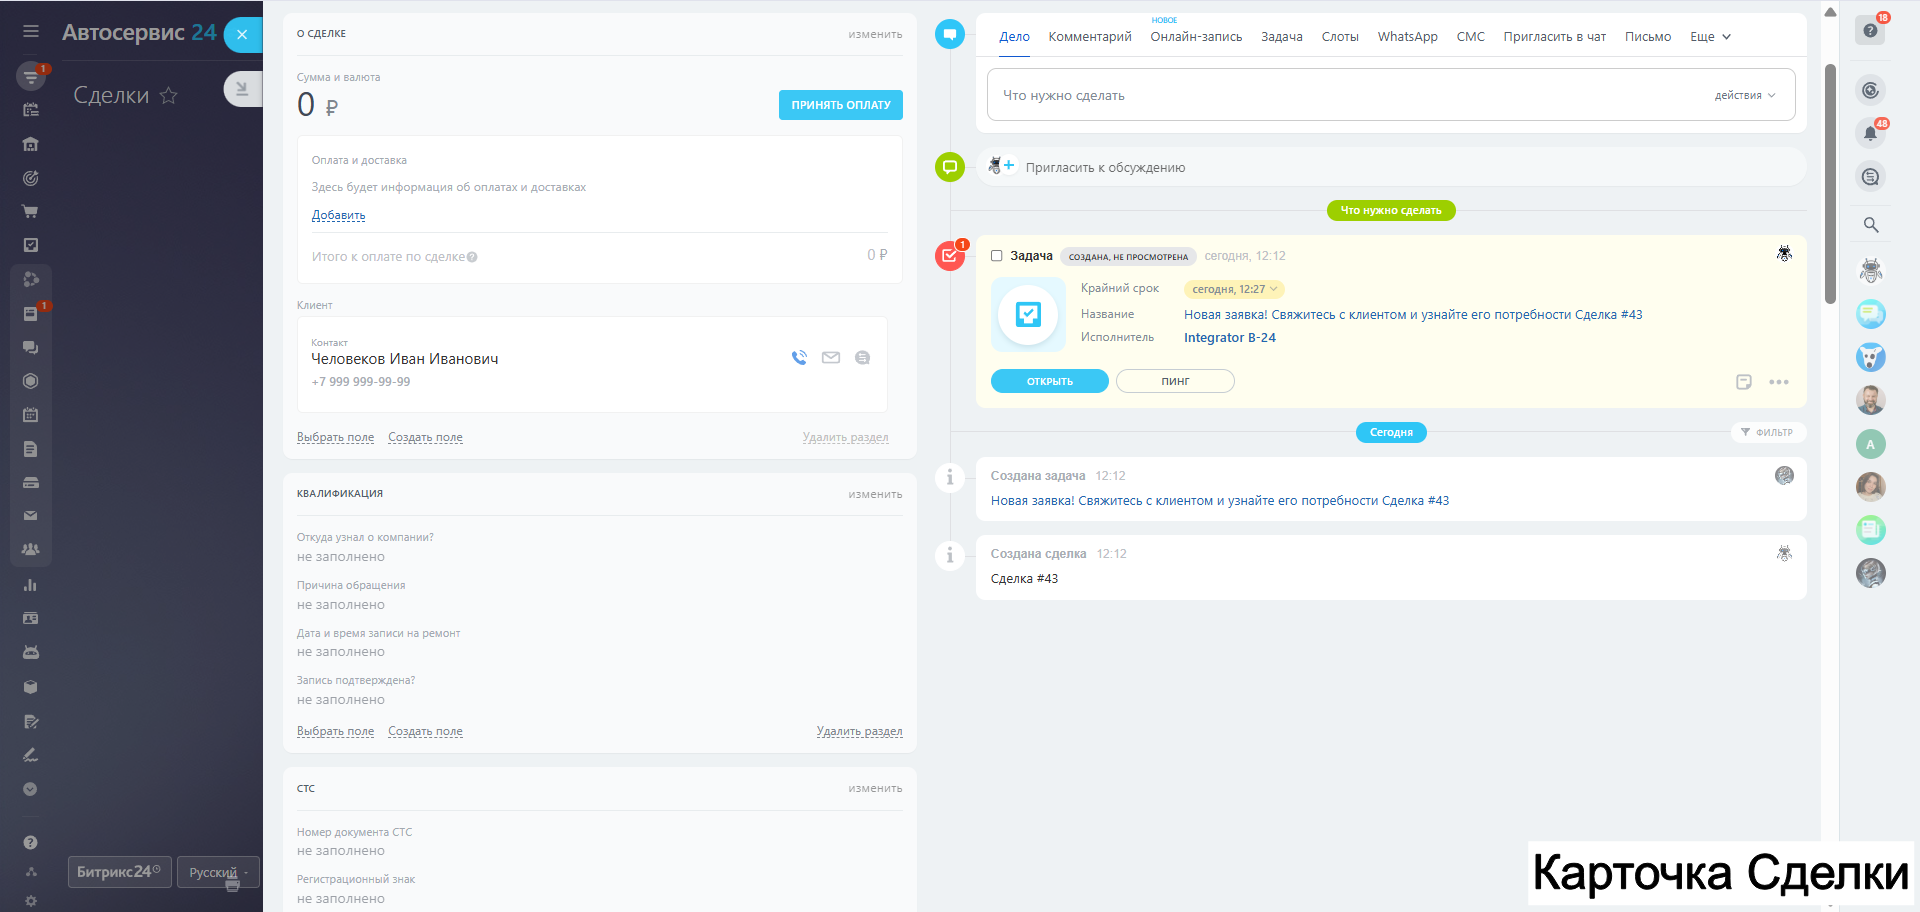Click ПРИНЯТЬ ОПЛАТУ button
This screenshot has width=1920, height=912.
coord(841,105)
